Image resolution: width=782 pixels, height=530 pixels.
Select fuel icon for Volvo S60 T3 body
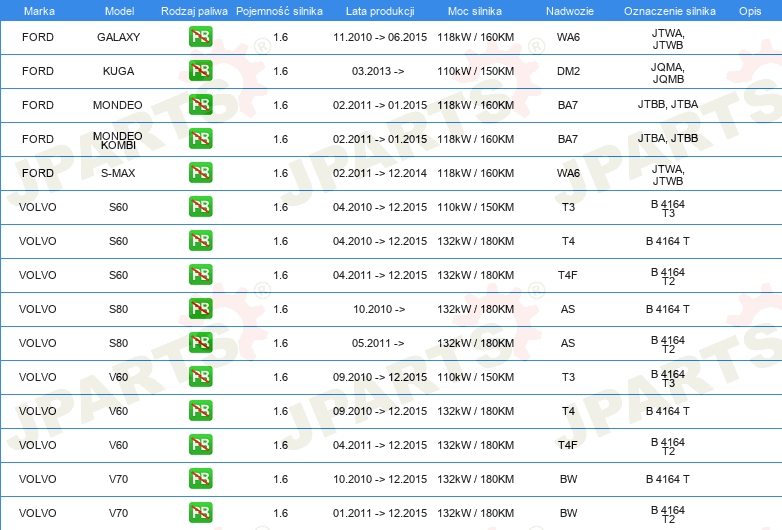coord(200,207)
